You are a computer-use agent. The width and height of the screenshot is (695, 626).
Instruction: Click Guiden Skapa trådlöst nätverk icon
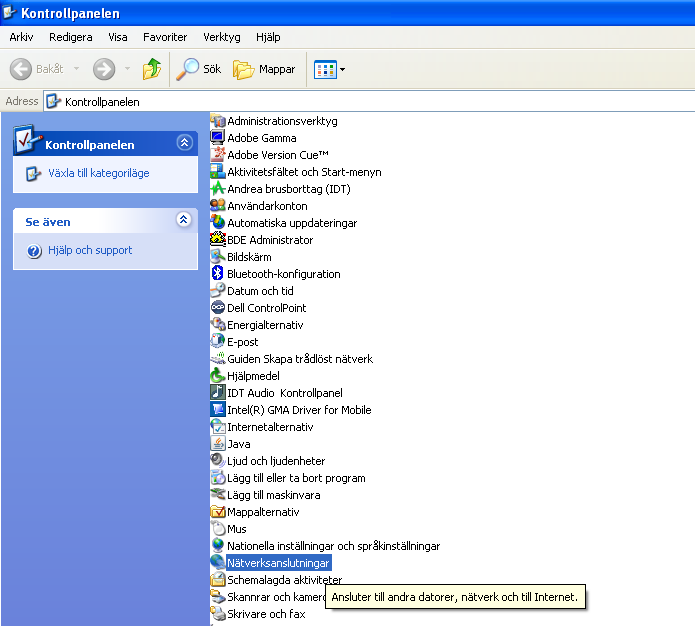tap(218, 359)
